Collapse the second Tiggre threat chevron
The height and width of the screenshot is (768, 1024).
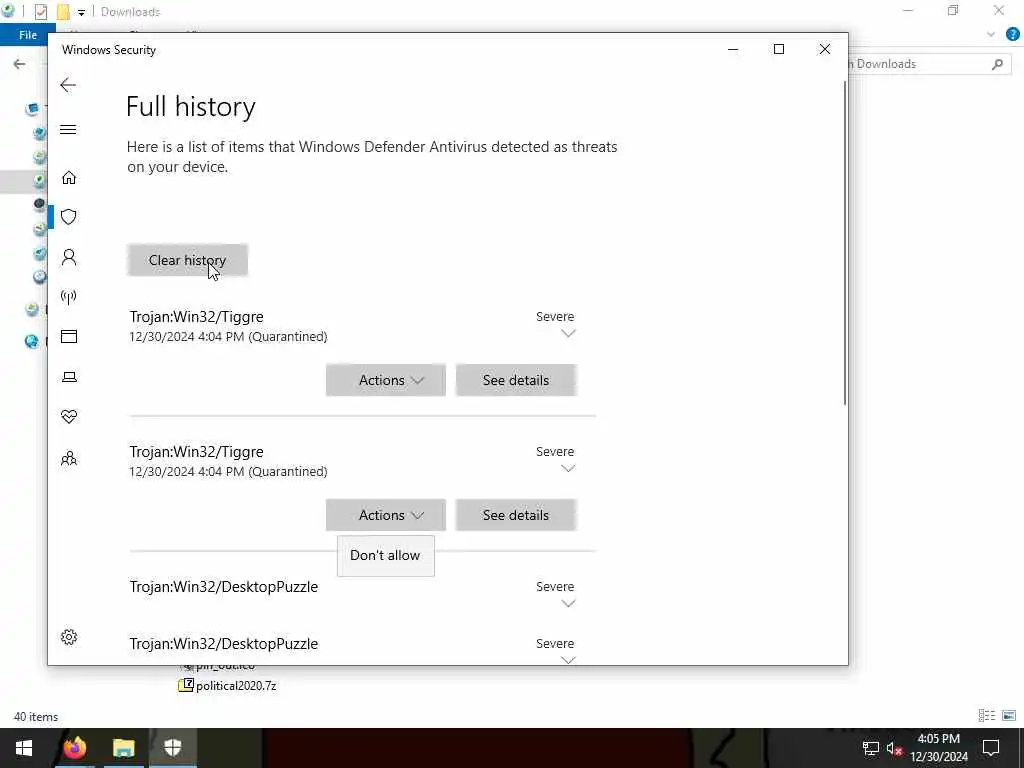568,468
